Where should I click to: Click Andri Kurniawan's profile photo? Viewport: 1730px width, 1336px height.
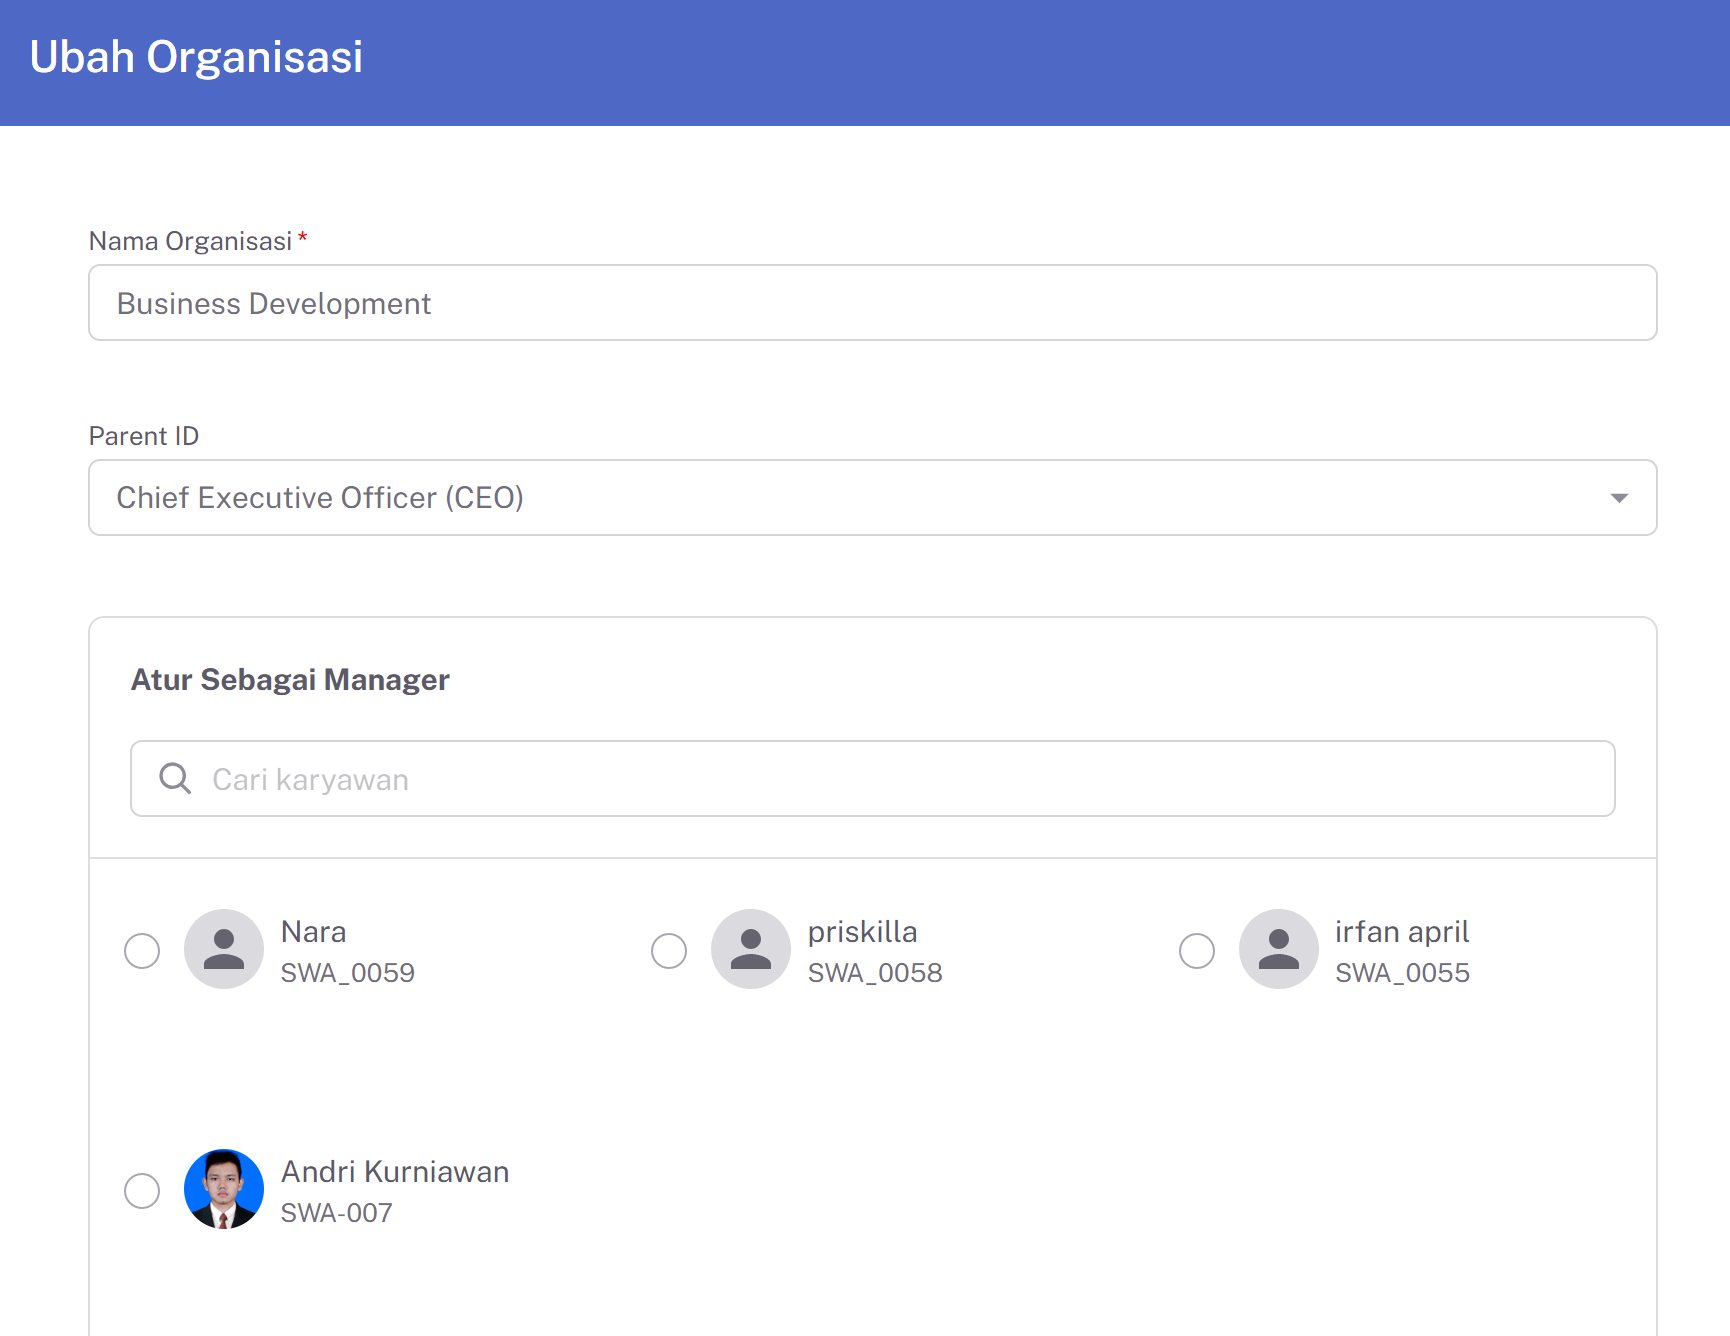point(224,1189)
